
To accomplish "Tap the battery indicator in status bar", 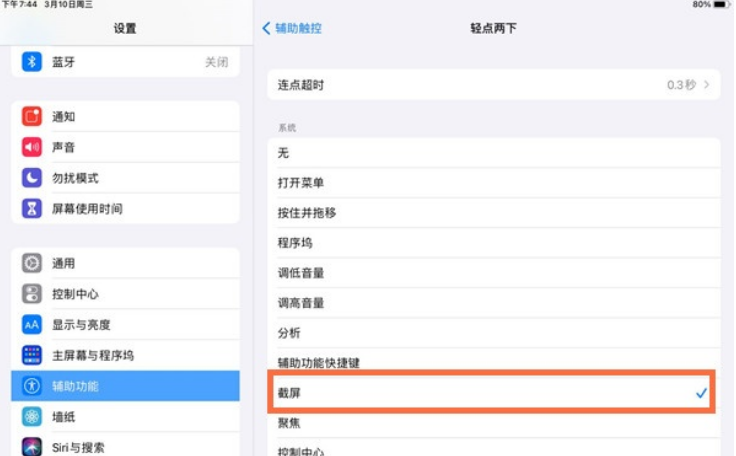I will (x=721, y=5).
